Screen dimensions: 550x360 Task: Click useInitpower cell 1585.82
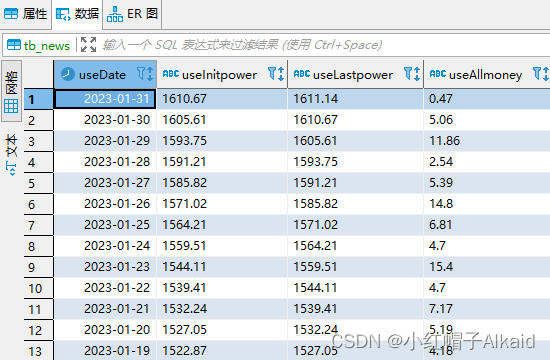pyautogui.click(x=222, y=183)
